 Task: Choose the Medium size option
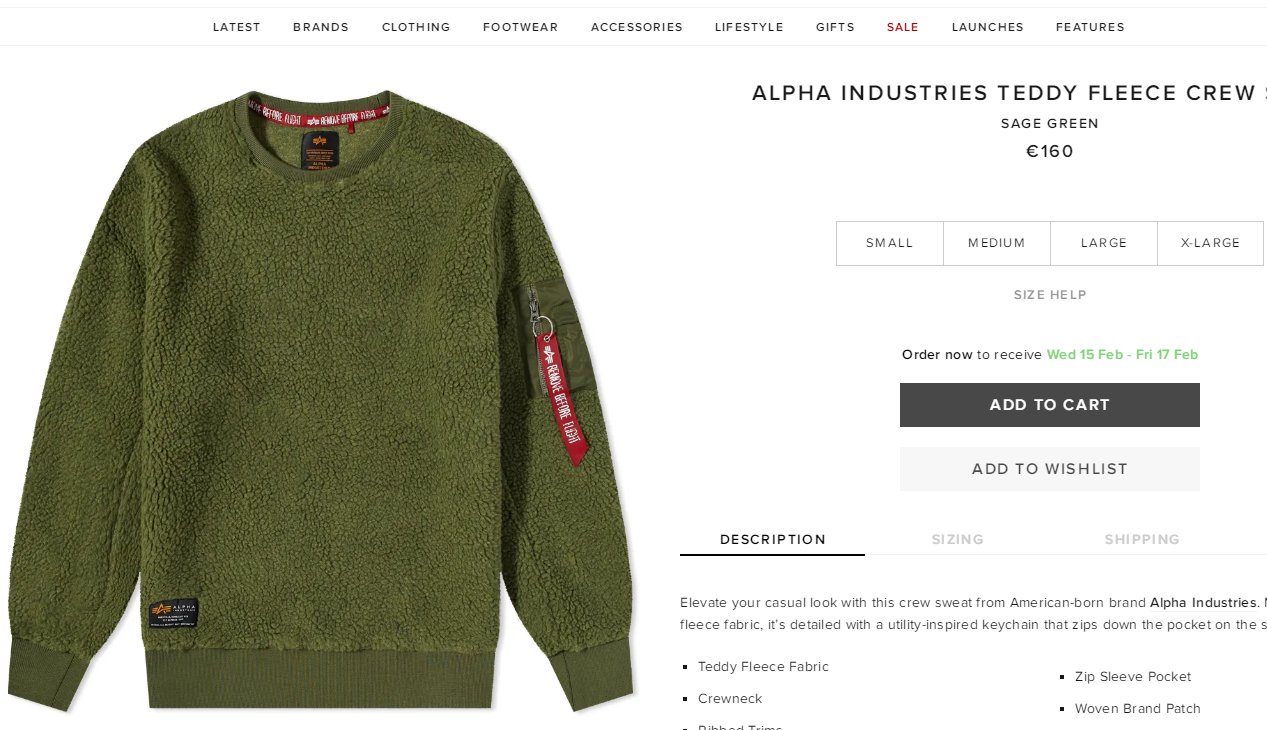(997, 243)
